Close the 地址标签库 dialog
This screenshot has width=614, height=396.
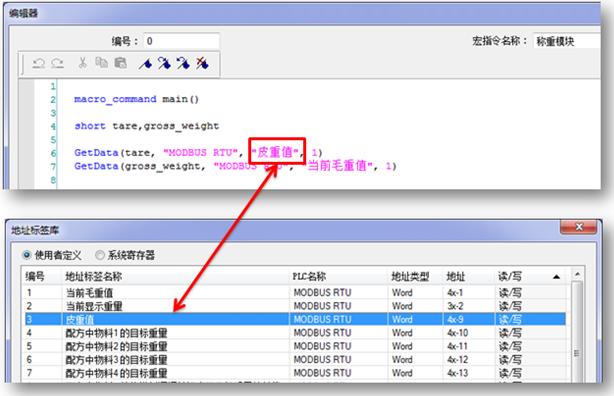pyautogui.click(x=579, y=227)
